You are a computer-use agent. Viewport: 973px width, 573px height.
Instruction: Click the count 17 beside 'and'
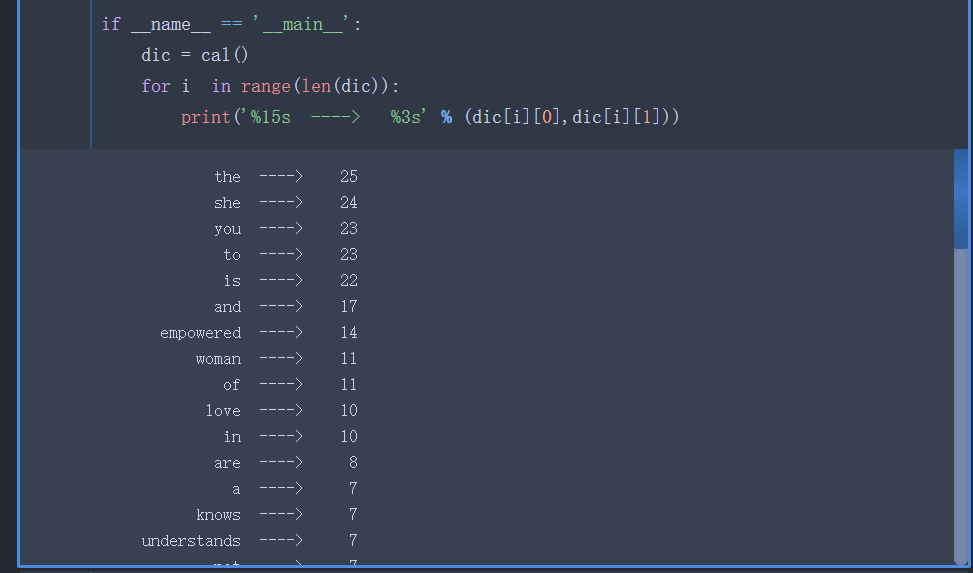(x=348, y=307)
